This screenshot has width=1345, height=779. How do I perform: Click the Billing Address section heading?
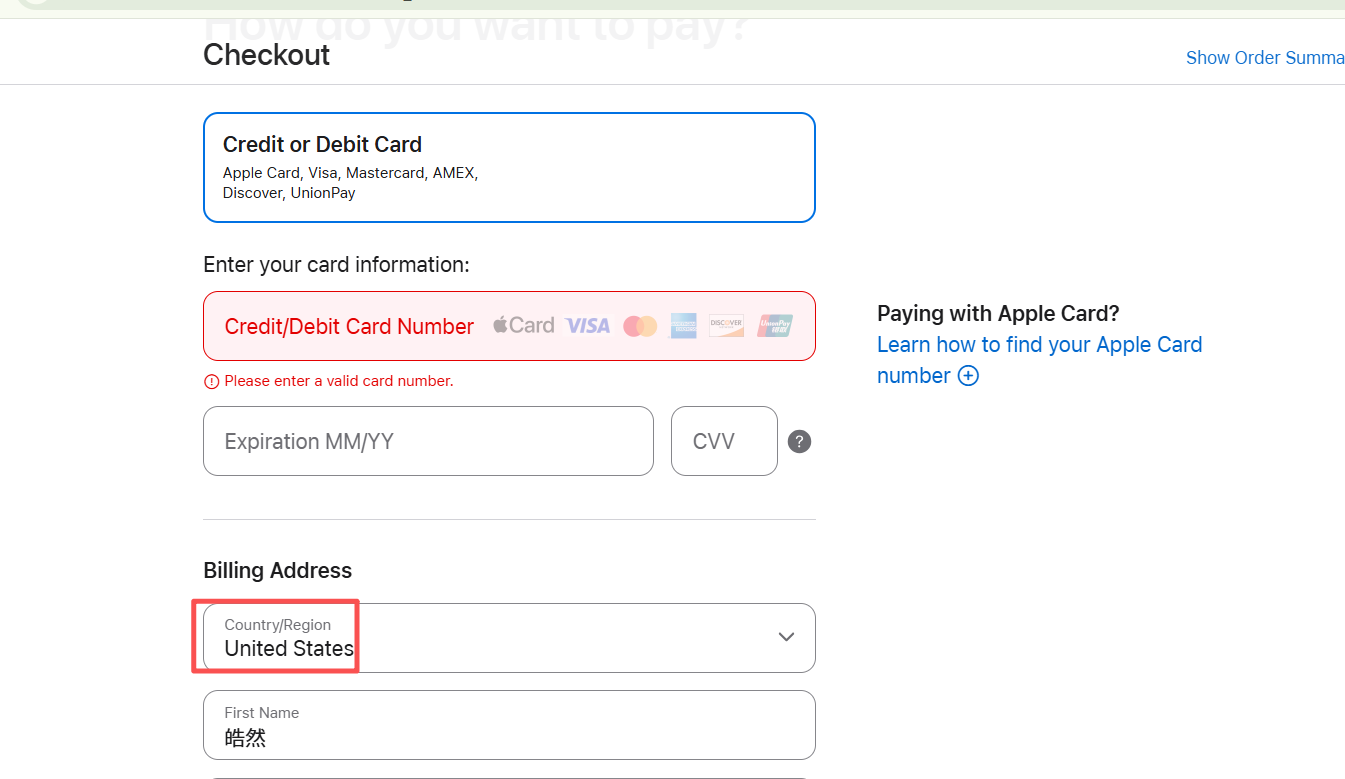click(278, 570)
